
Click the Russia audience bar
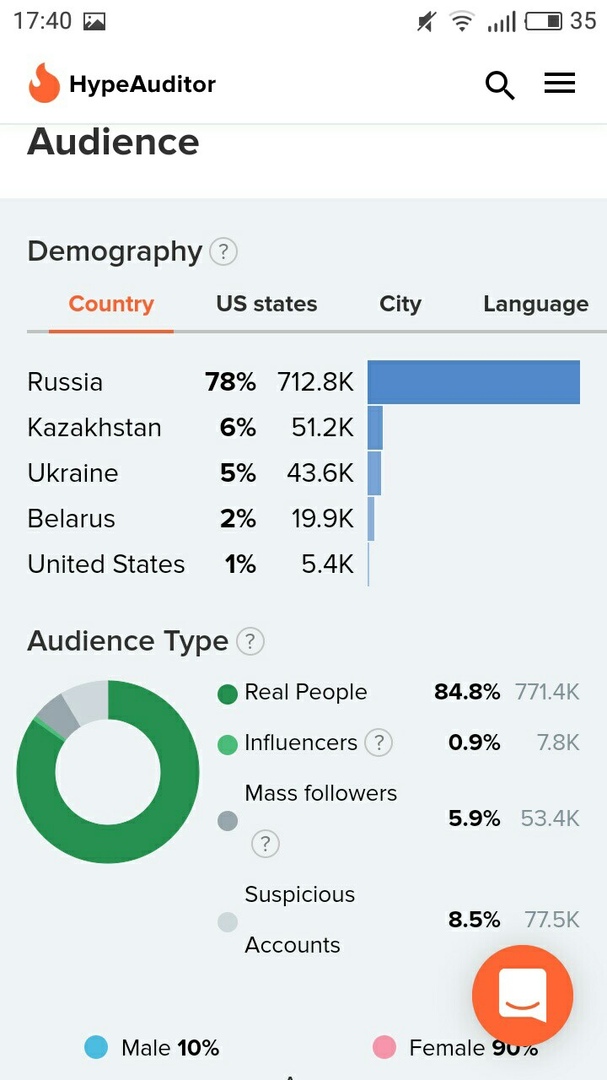(x=473, y=382)
